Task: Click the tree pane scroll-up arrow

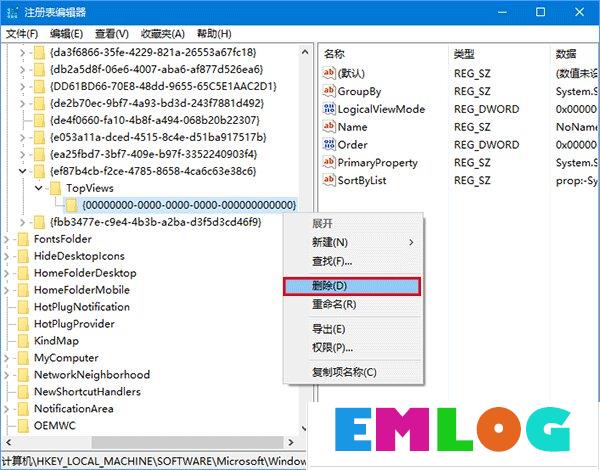Action: (x=305, y=52)
